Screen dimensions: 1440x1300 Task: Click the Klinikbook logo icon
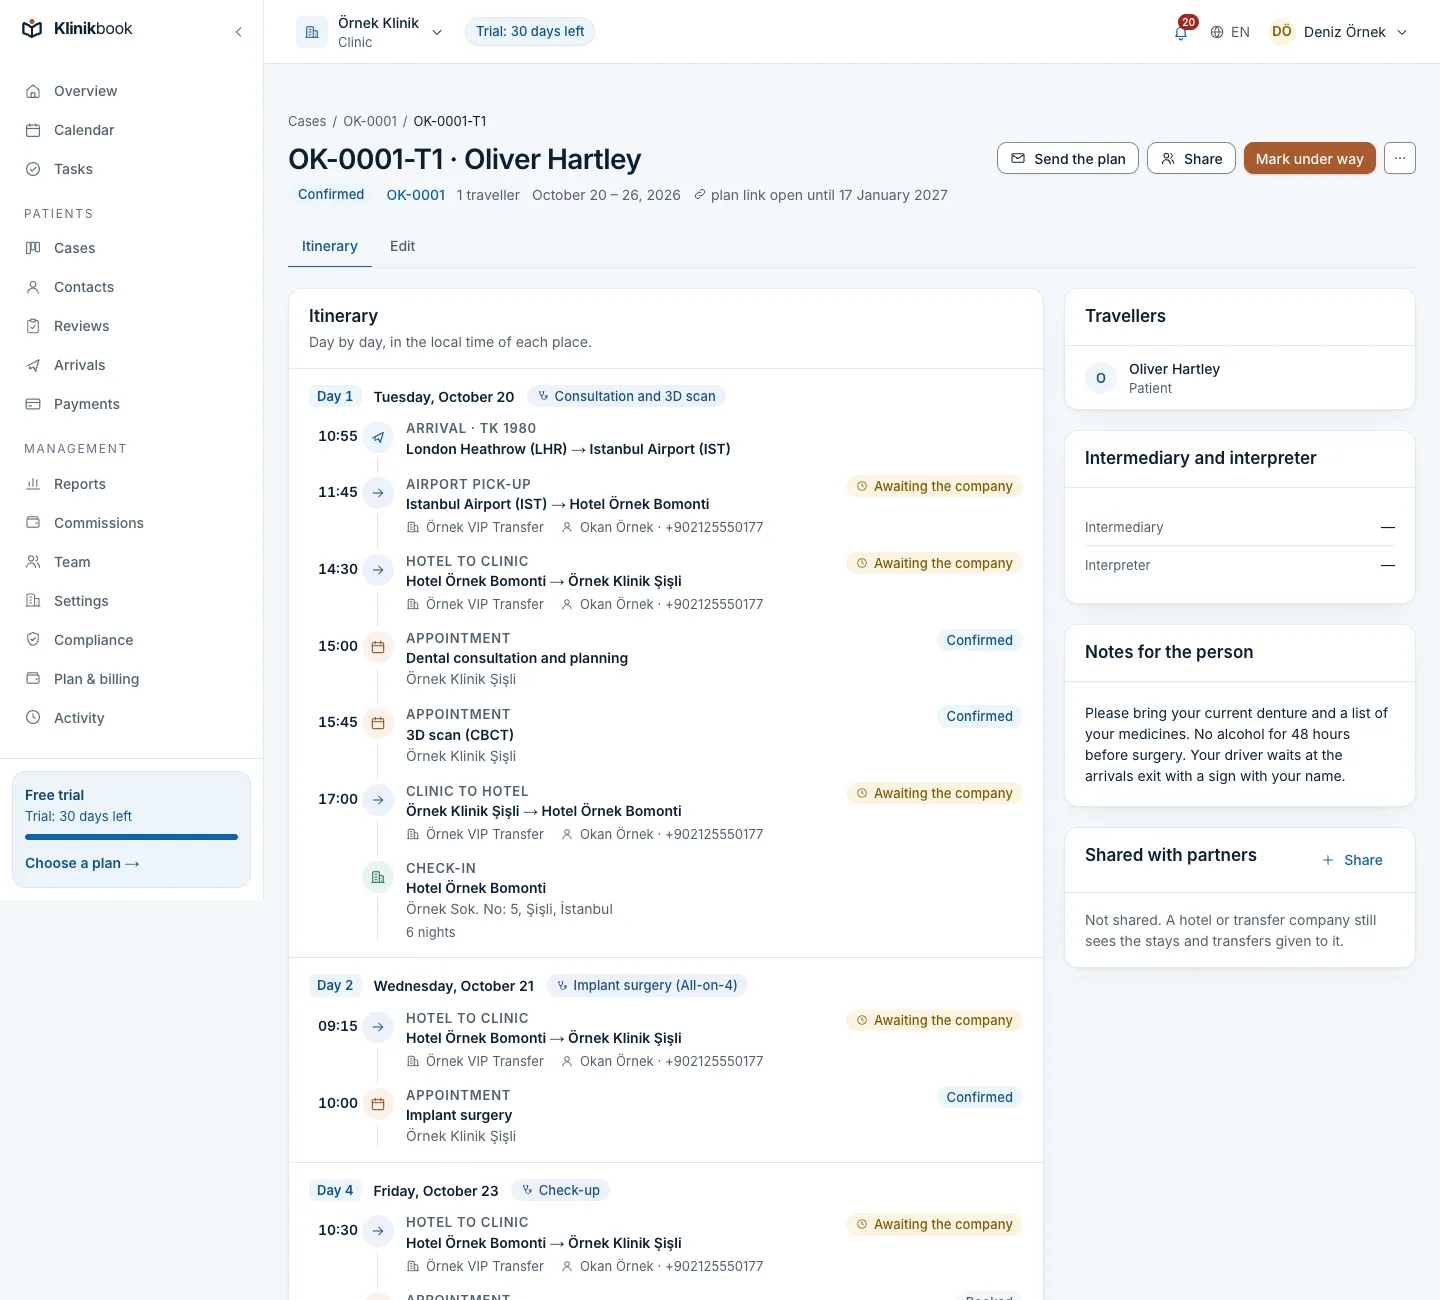[32, 29]
